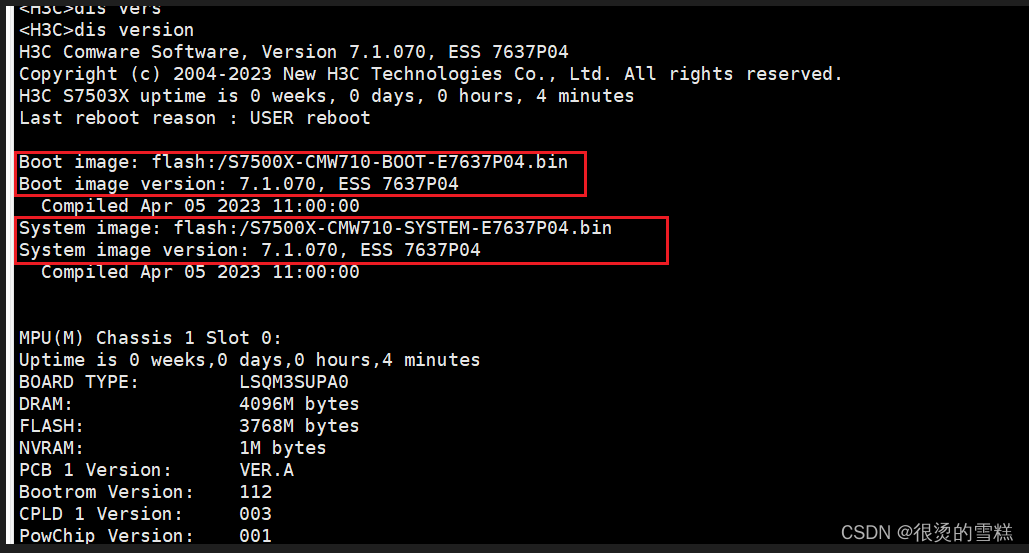Click the 'BOARD TYPE:' label
Screen dimensions: 1029x553
click(x=79, y=382)
